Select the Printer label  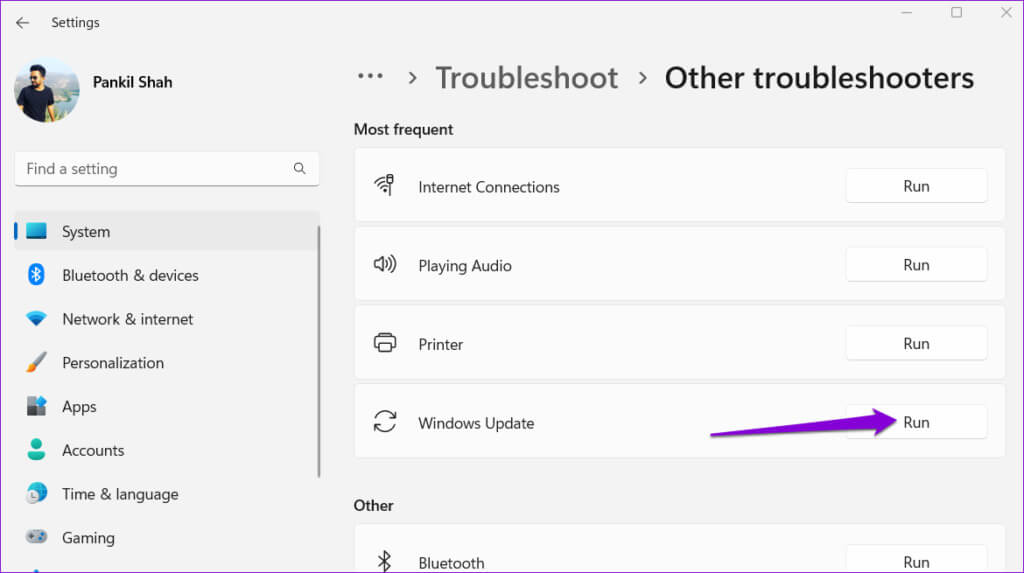pos(441,344)
